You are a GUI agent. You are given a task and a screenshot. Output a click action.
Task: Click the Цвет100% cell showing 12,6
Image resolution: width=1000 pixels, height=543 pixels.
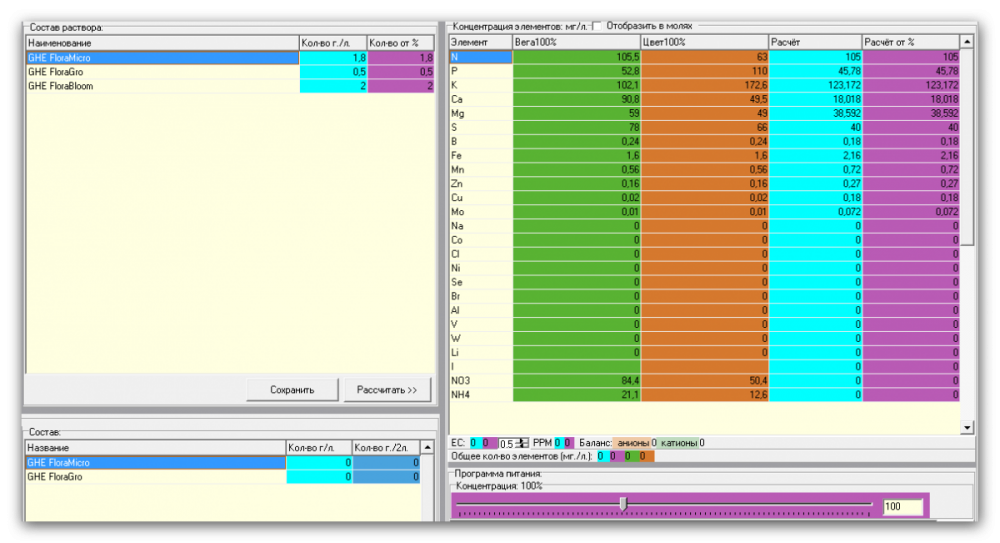point(705,394)
